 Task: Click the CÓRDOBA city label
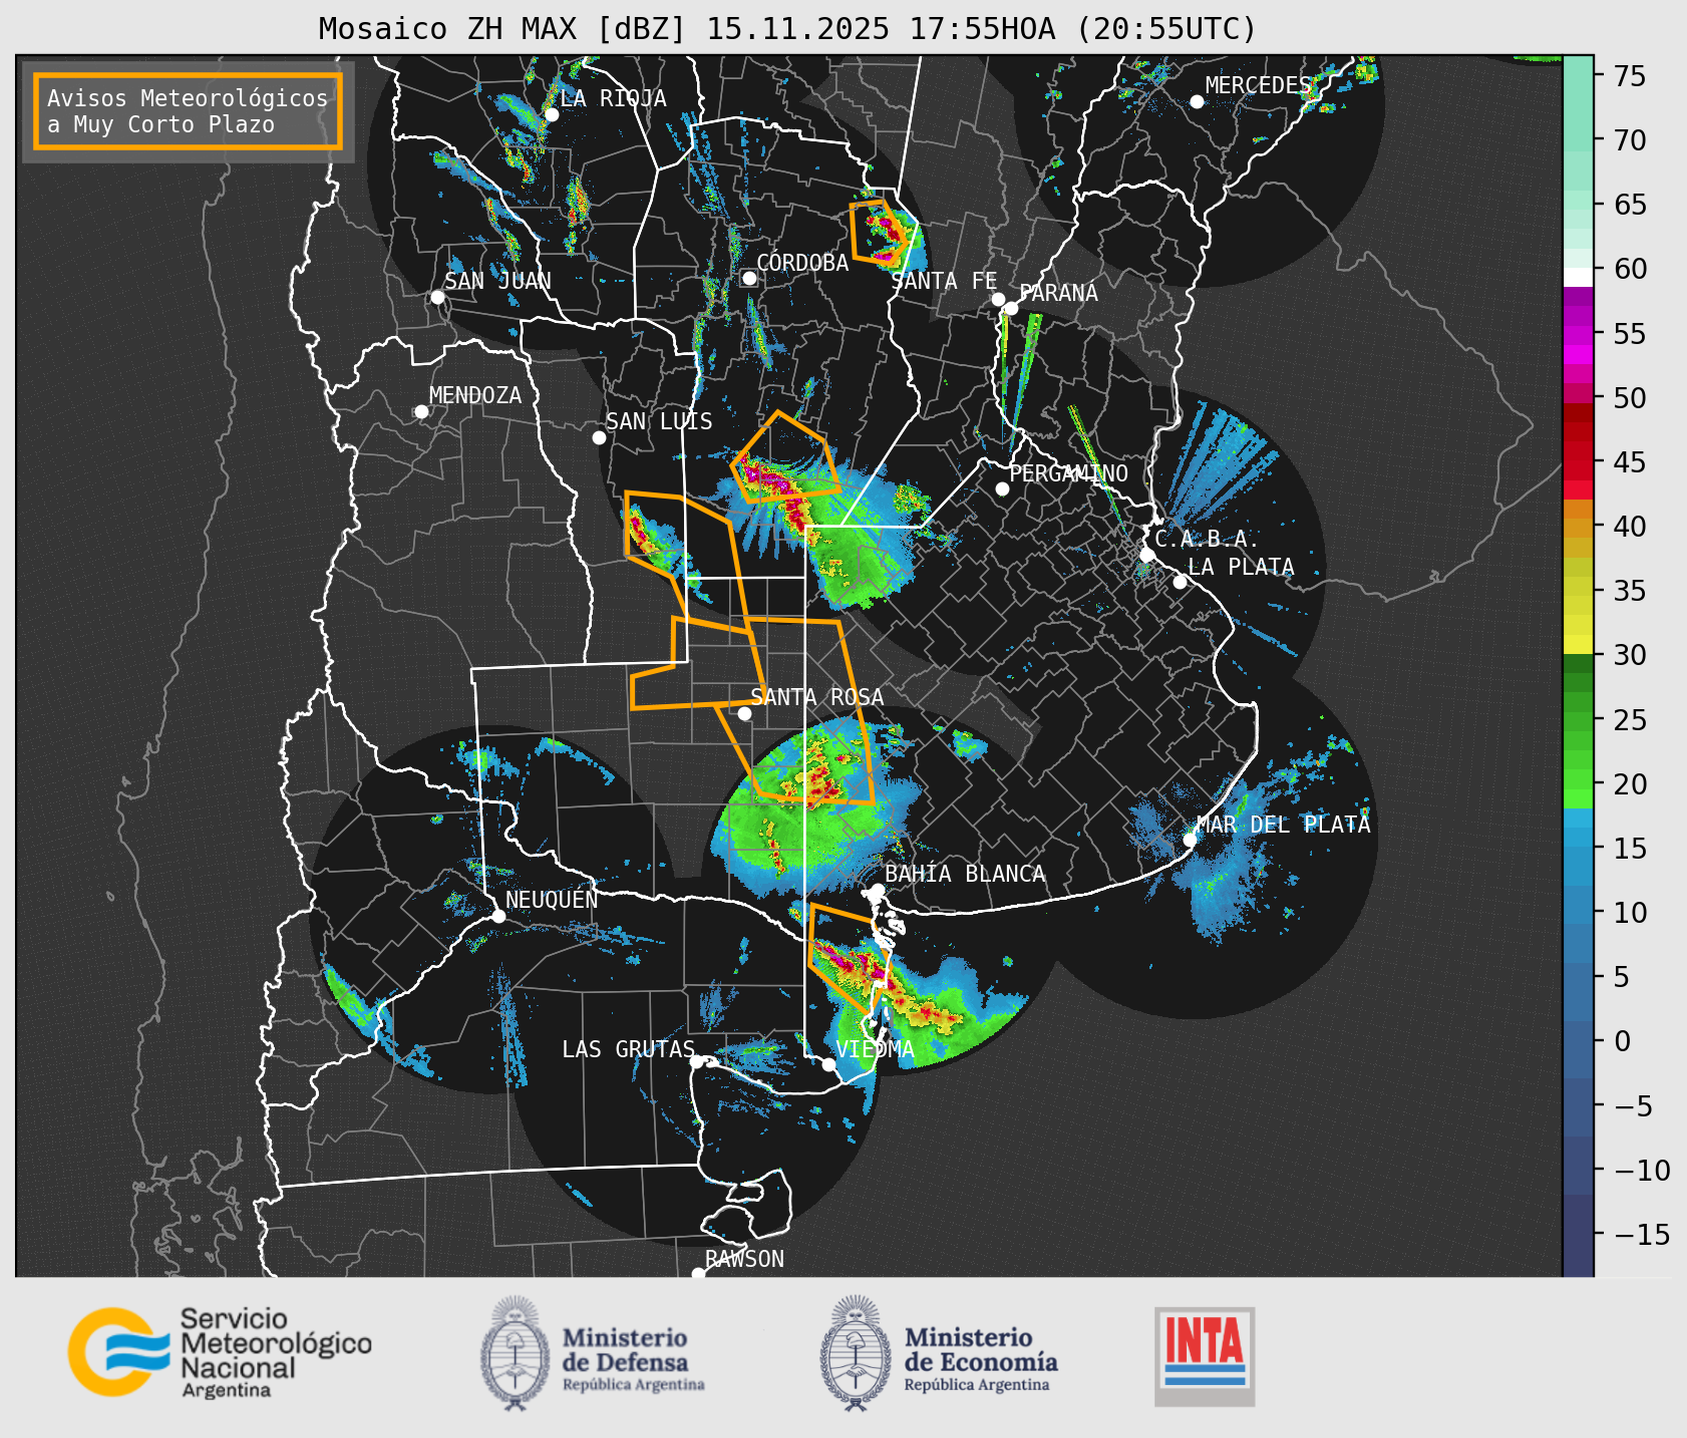(802, 263)
